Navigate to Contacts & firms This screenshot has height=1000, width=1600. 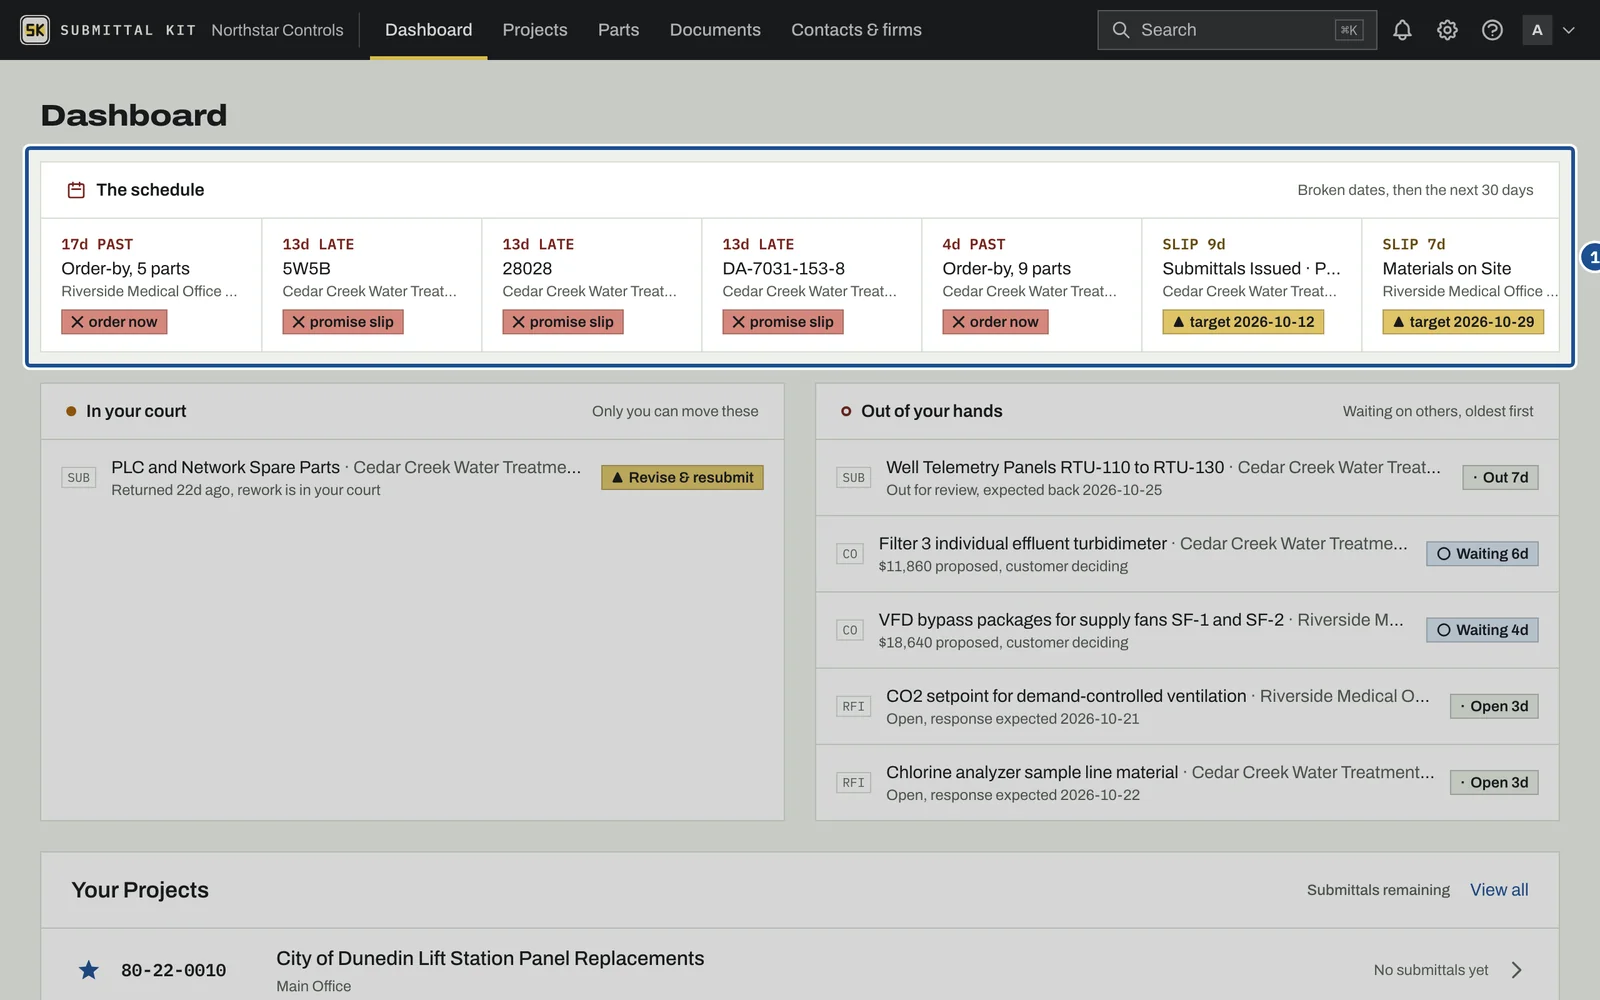tap(857, 30)
